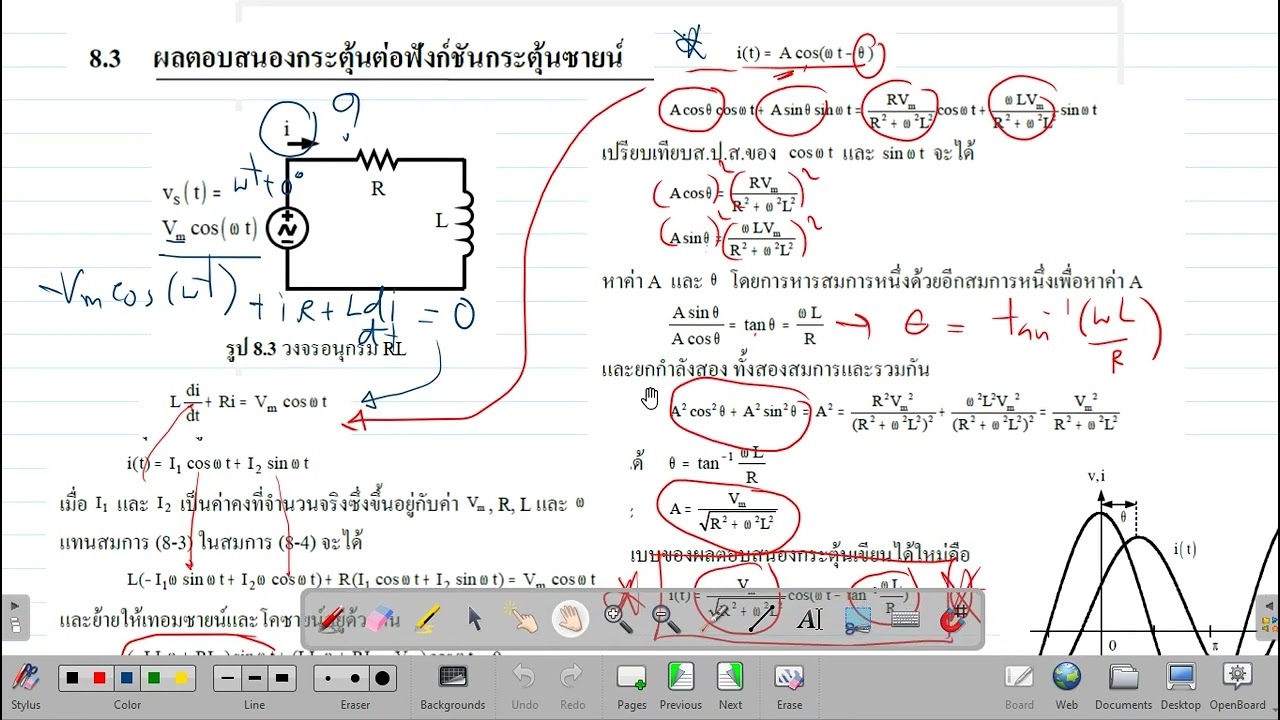Image resolution: width=1280 pixels, height=720 pixels.
Task: Select the hand scroll-page tool
Action: [x=571, y=619]
